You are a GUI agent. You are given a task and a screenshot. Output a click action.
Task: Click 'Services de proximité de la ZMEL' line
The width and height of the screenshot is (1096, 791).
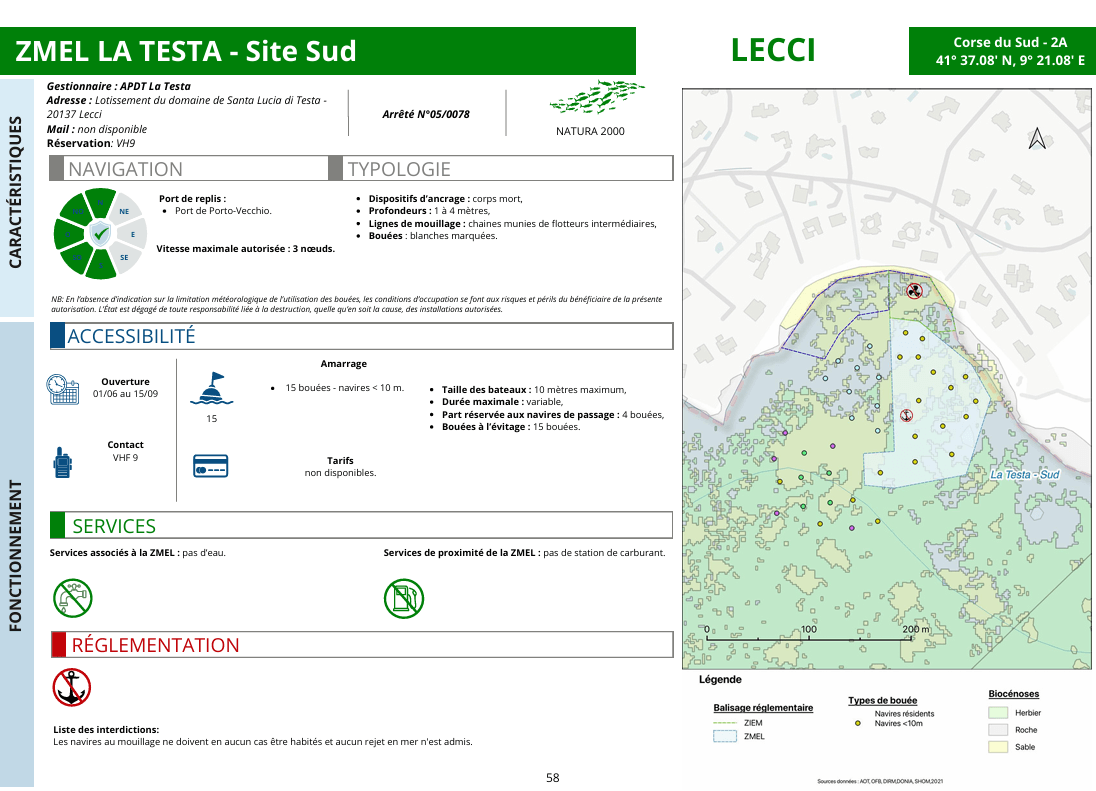524,553
